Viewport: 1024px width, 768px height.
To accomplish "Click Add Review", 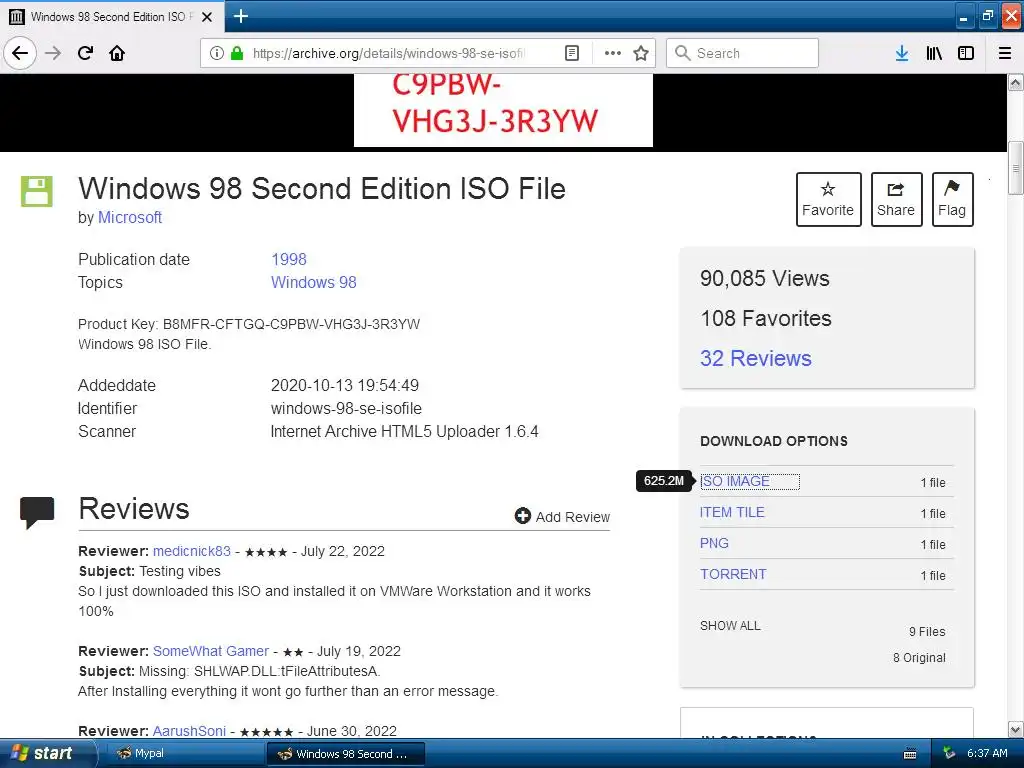I will pyautogui.click(x=562, y=517).
